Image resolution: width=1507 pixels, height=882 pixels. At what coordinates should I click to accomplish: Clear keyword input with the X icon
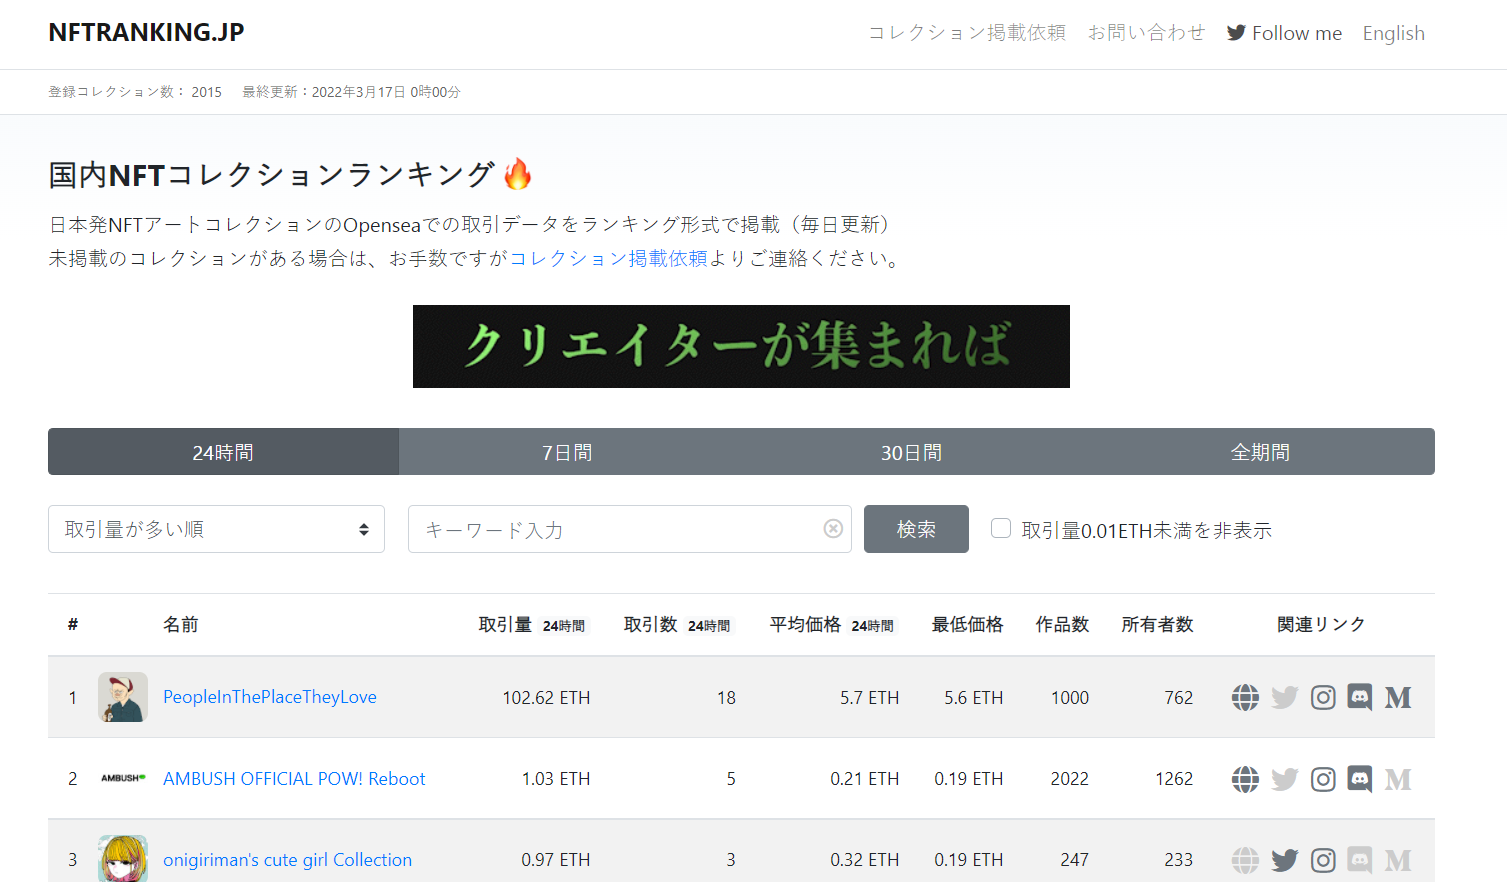833,529
